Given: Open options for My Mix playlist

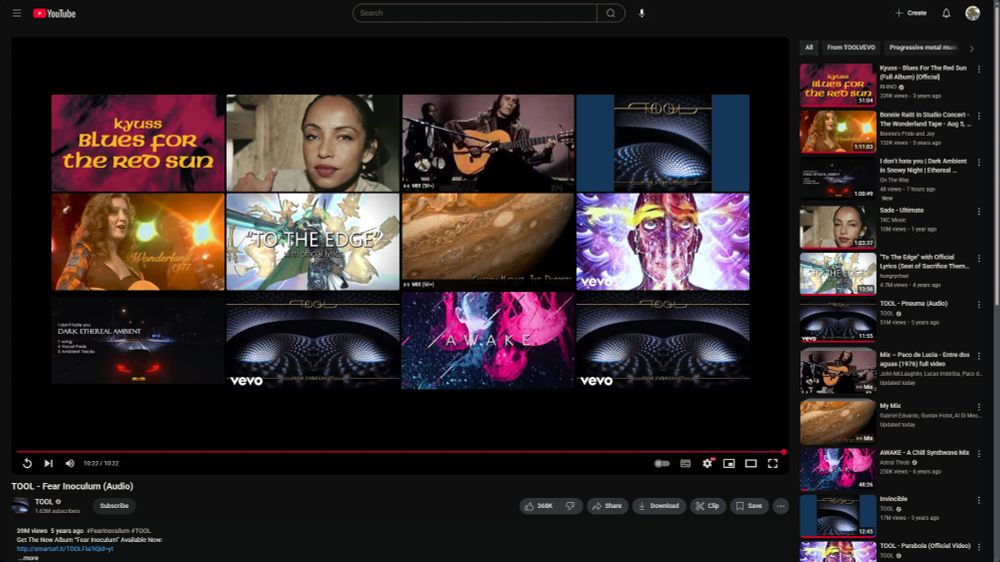Looking at the screenshot, I should [979, 407].
